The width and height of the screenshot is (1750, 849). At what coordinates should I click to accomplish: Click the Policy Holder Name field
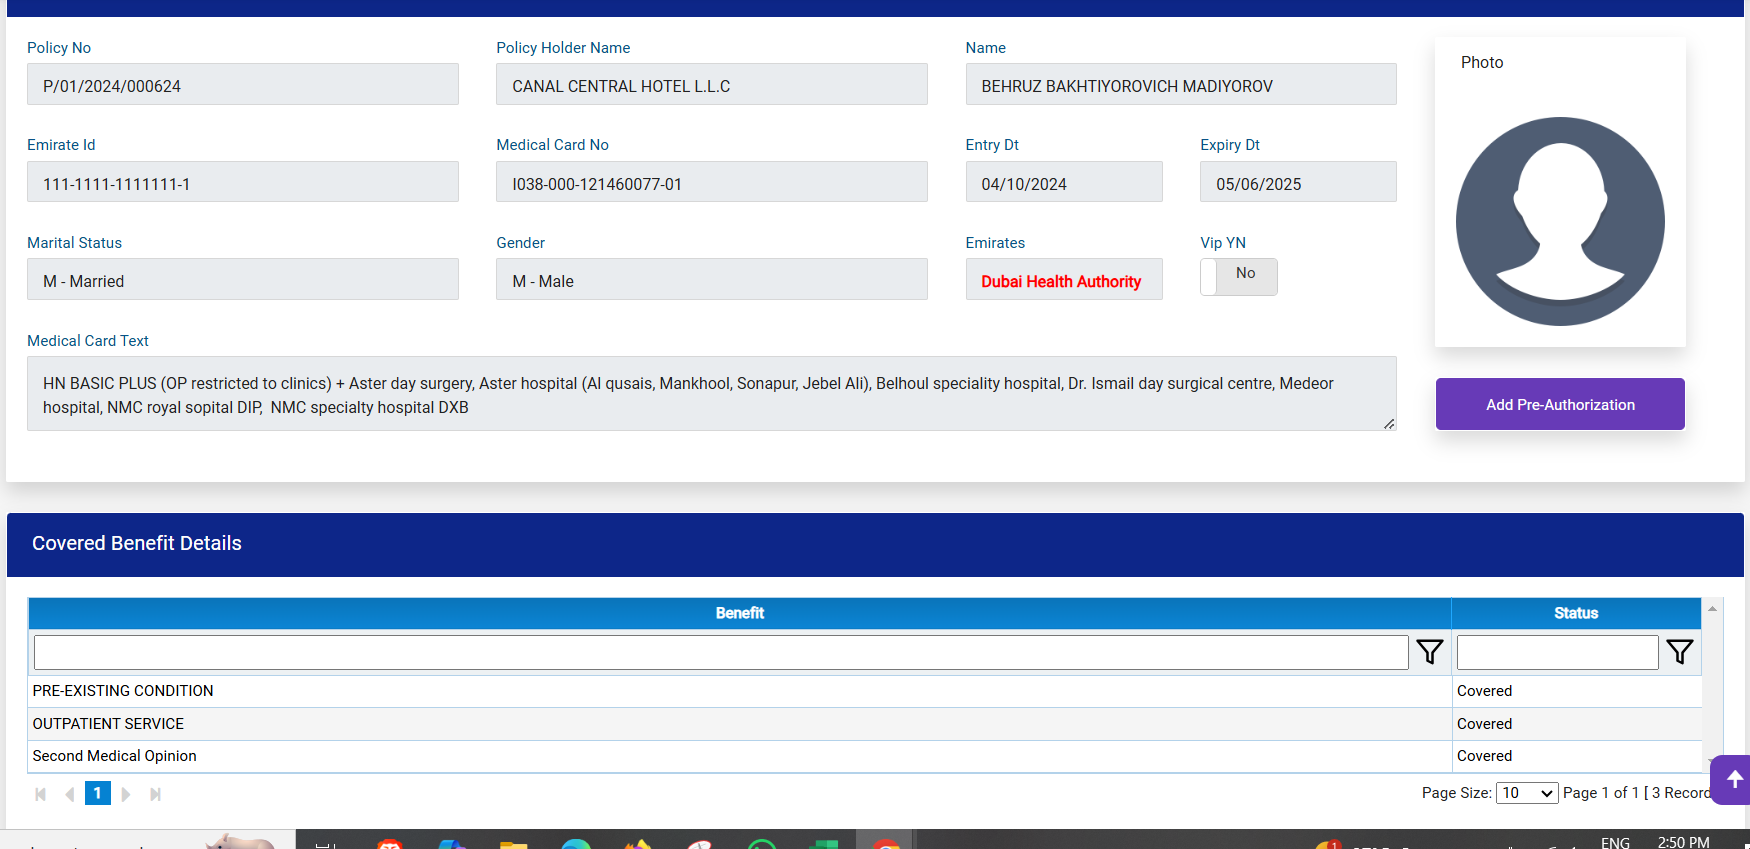[x=712, y=85]
